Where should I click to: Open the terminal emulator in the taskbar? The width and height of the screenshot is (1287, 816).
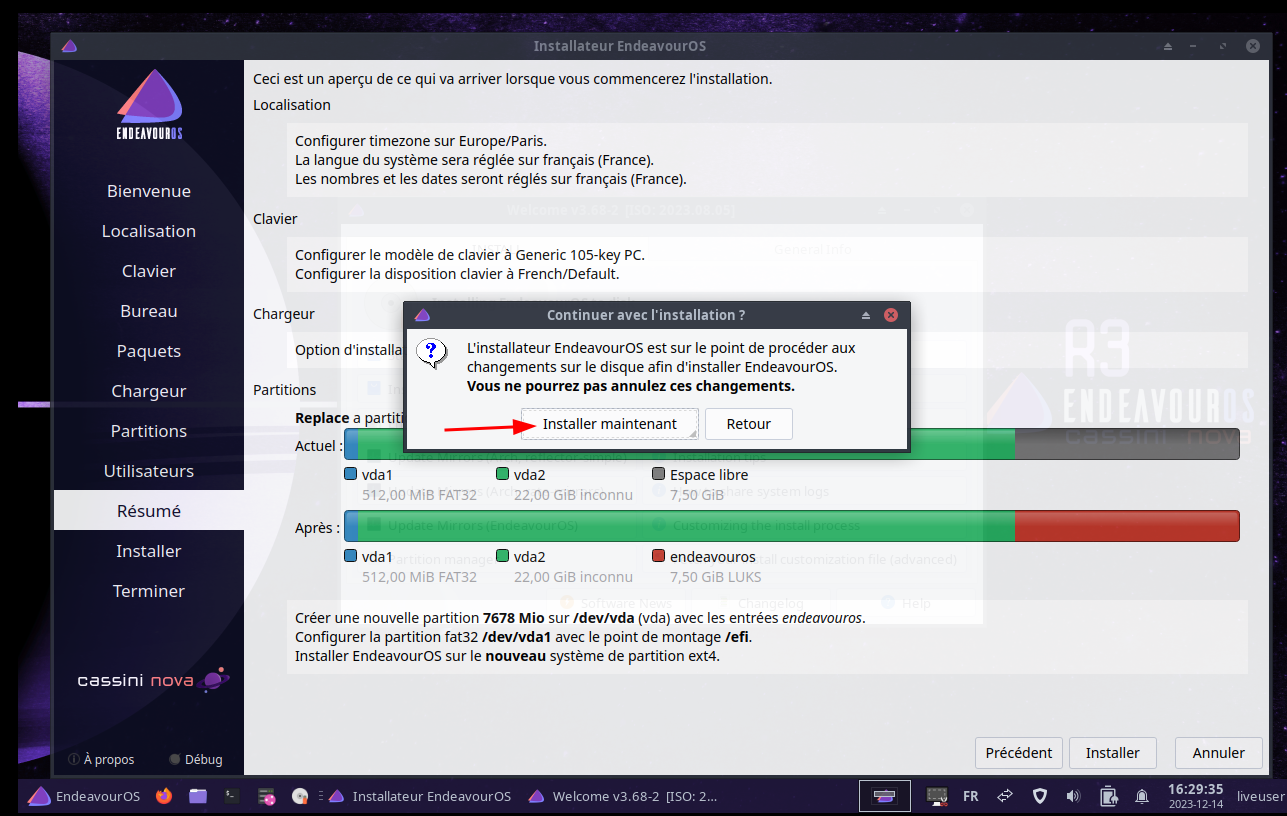[x=231, y=796]
